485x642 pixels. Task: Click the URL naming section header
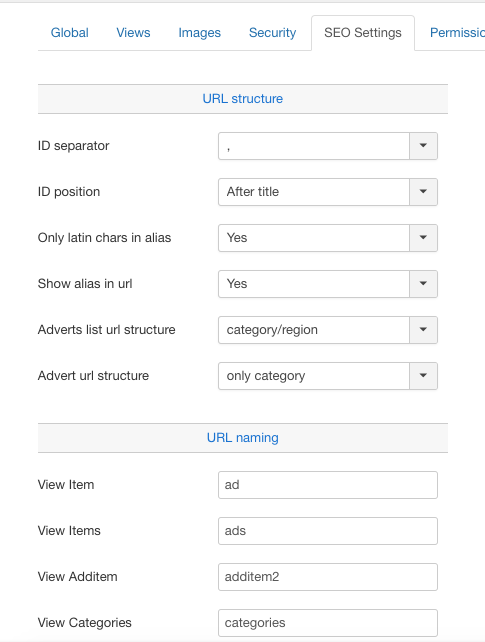[x=243, y=438]
